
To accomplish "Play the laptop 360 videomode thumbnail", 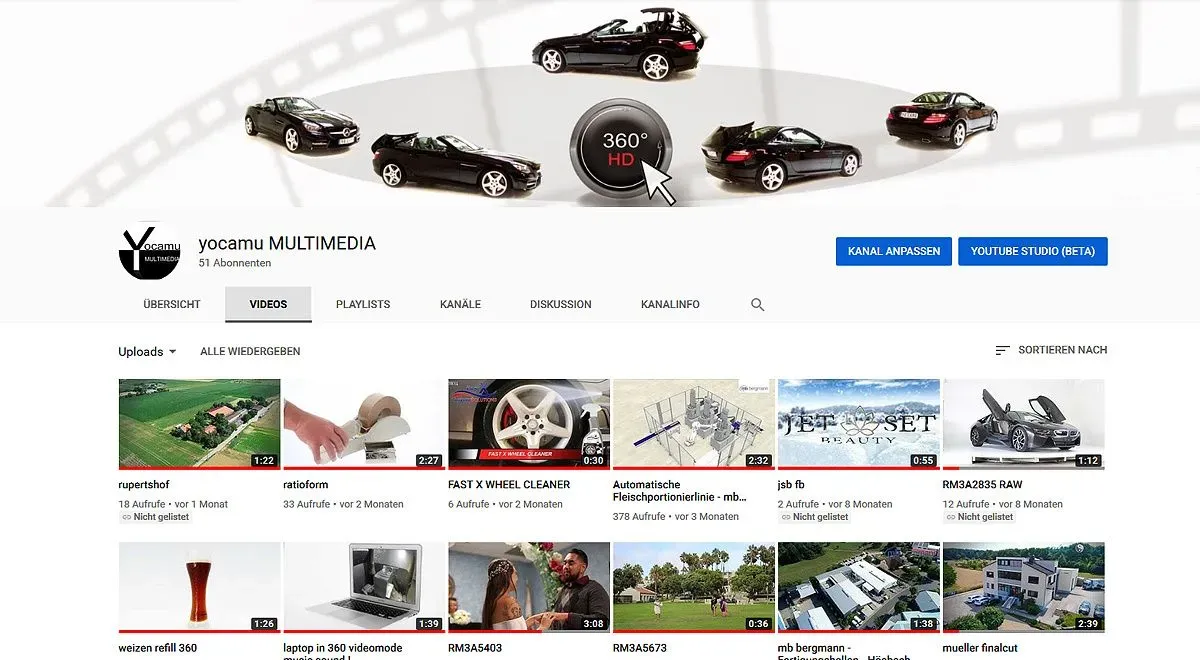I will point(364,587).
